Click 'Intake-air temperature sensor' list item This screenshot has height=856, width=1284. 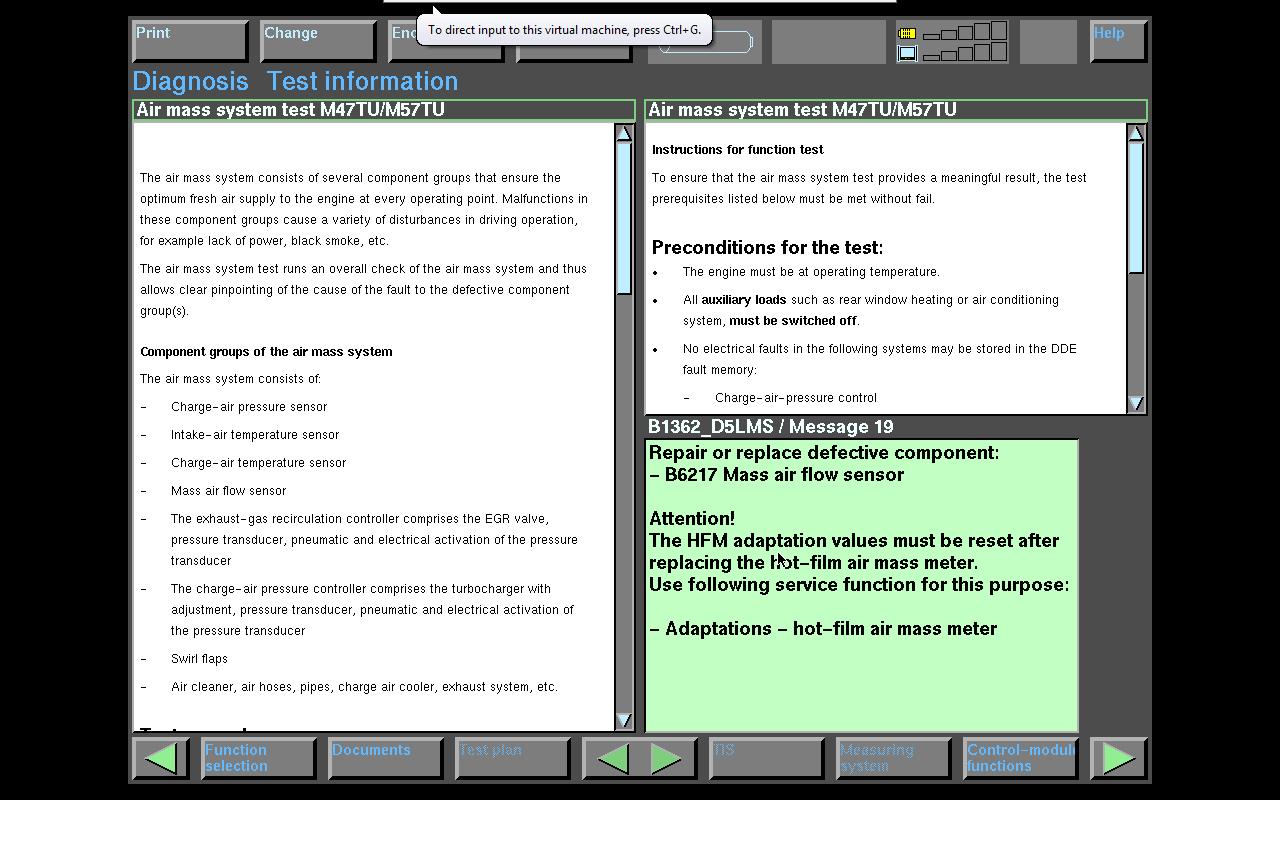[255, 435]
